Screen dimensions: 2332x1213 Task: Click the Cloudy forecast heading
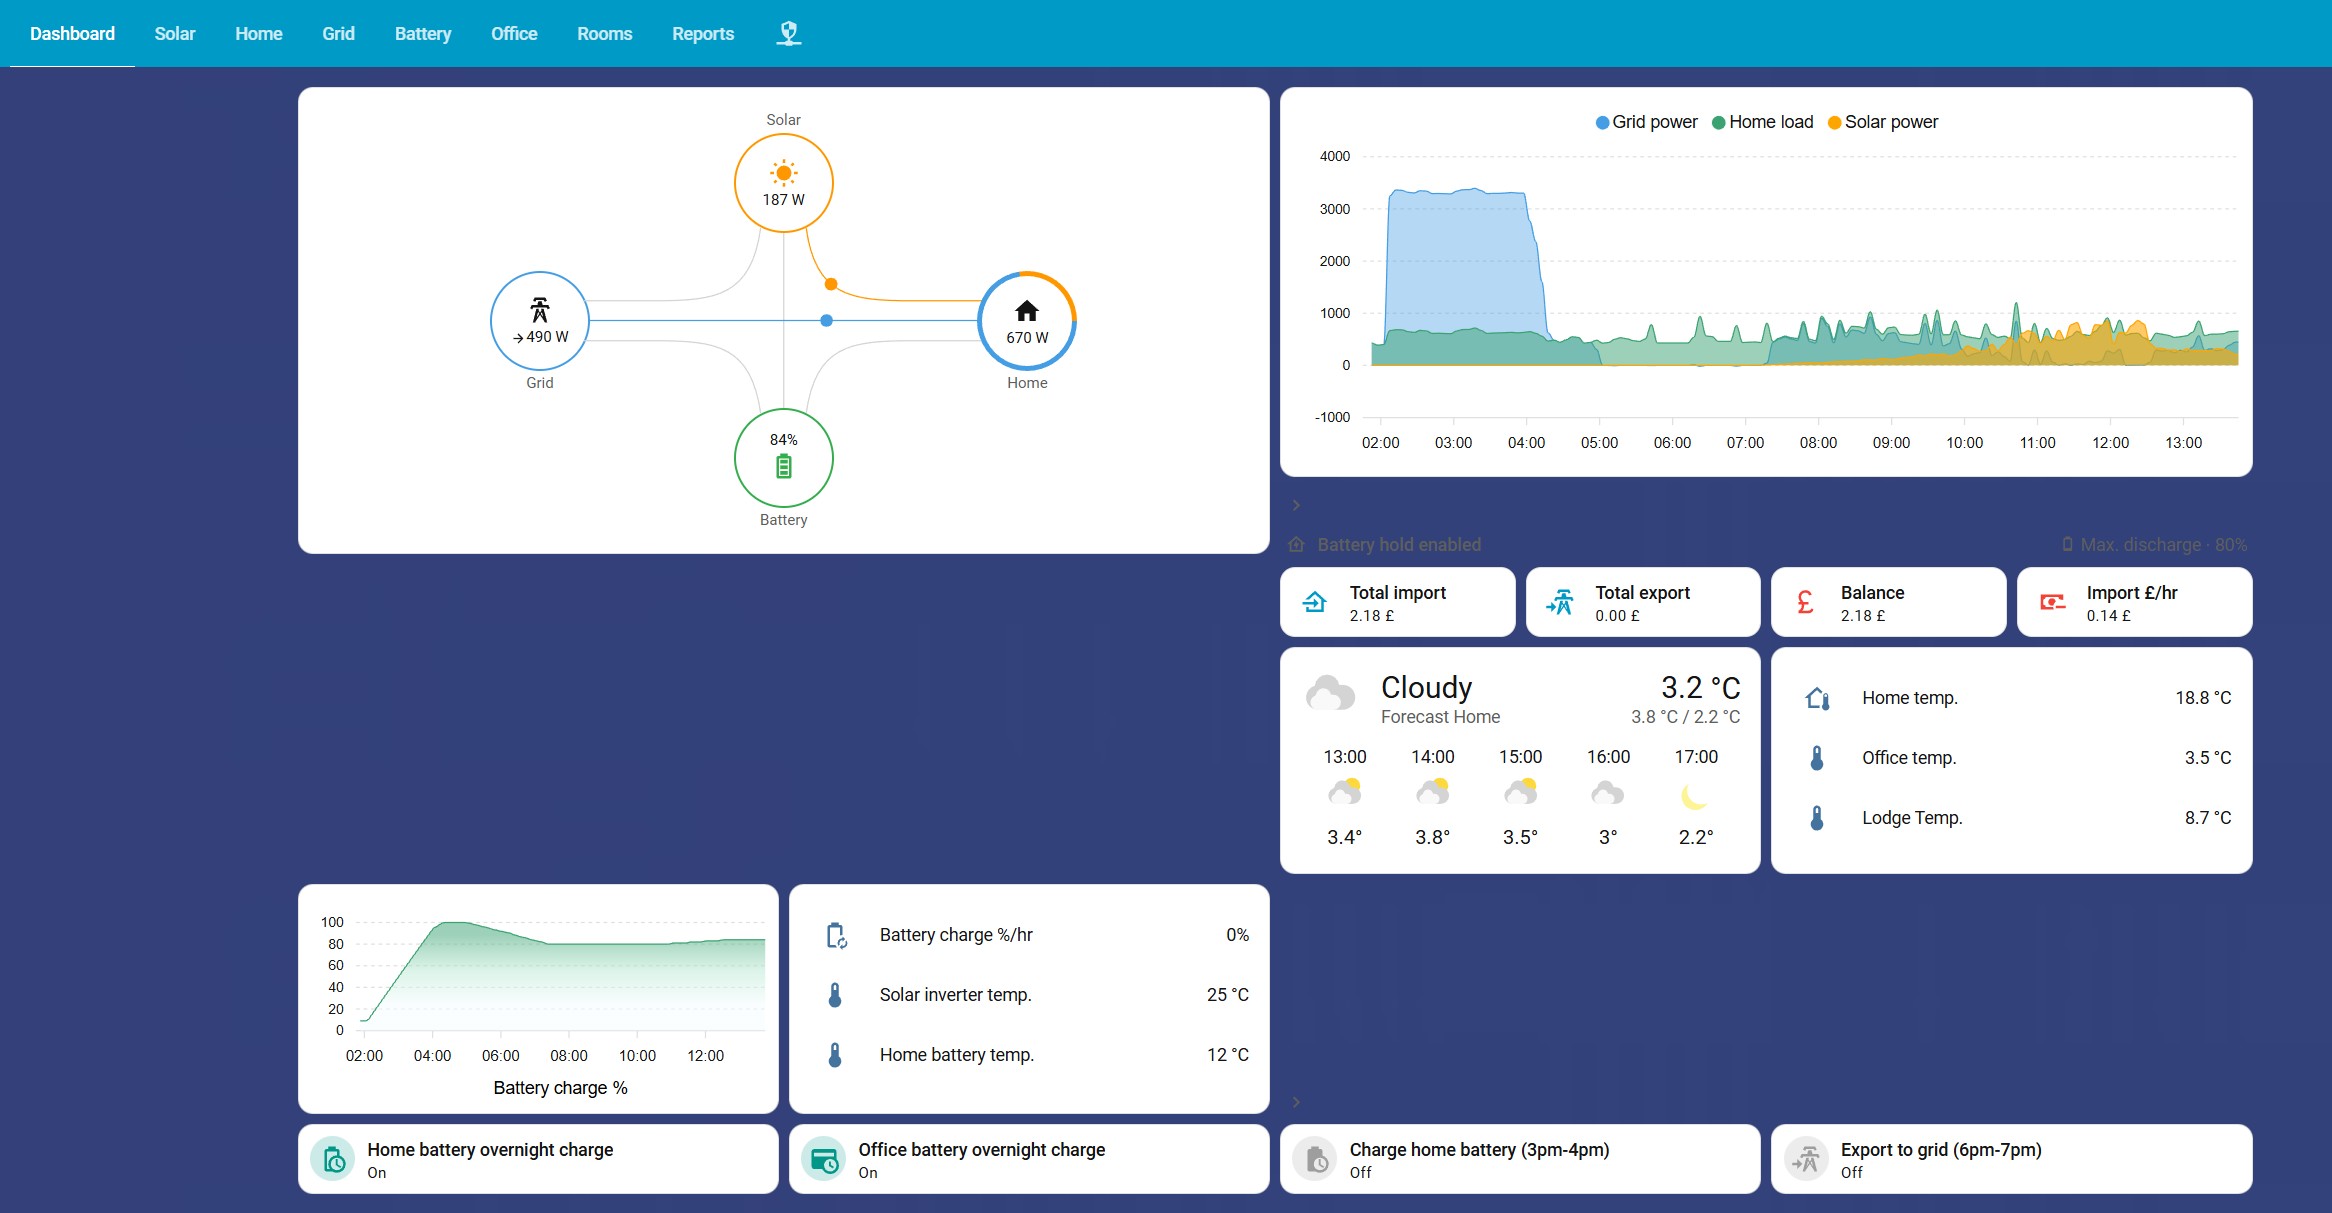tap(1426, 688)
